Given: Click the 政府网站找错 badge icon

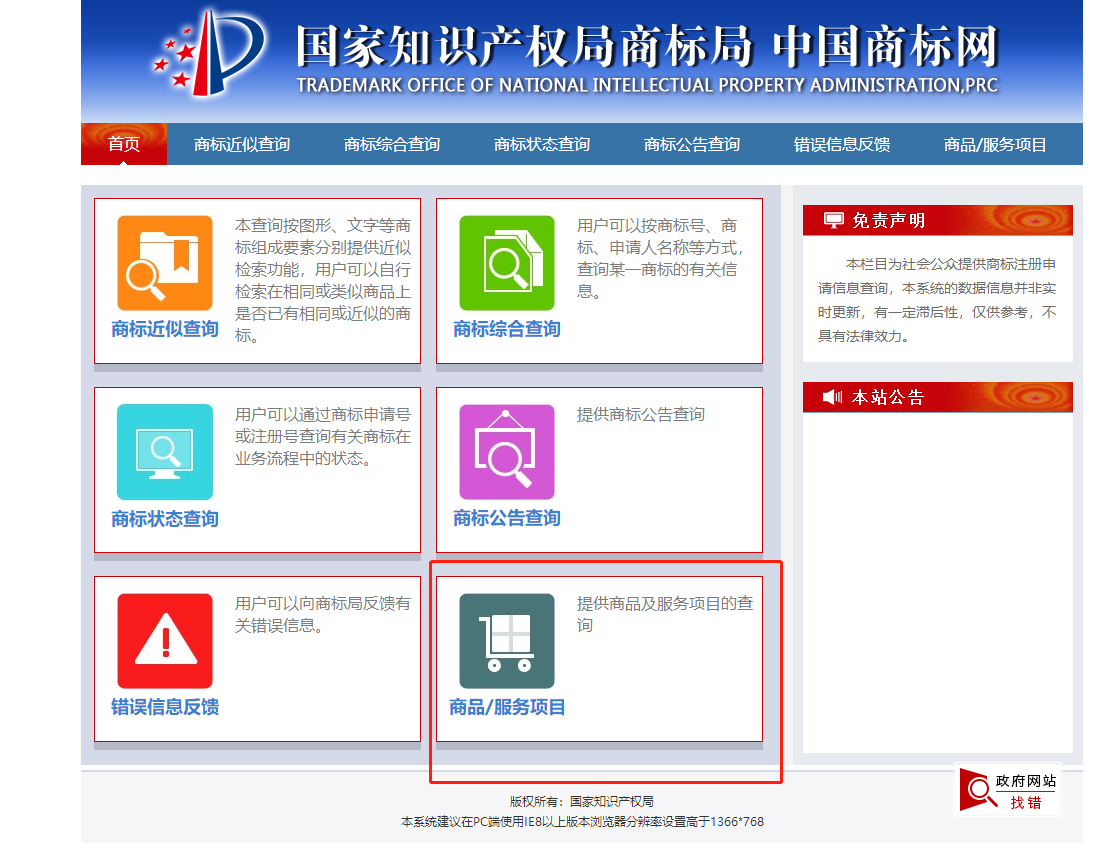Looking at the screenshot, I should (1008, 790).
